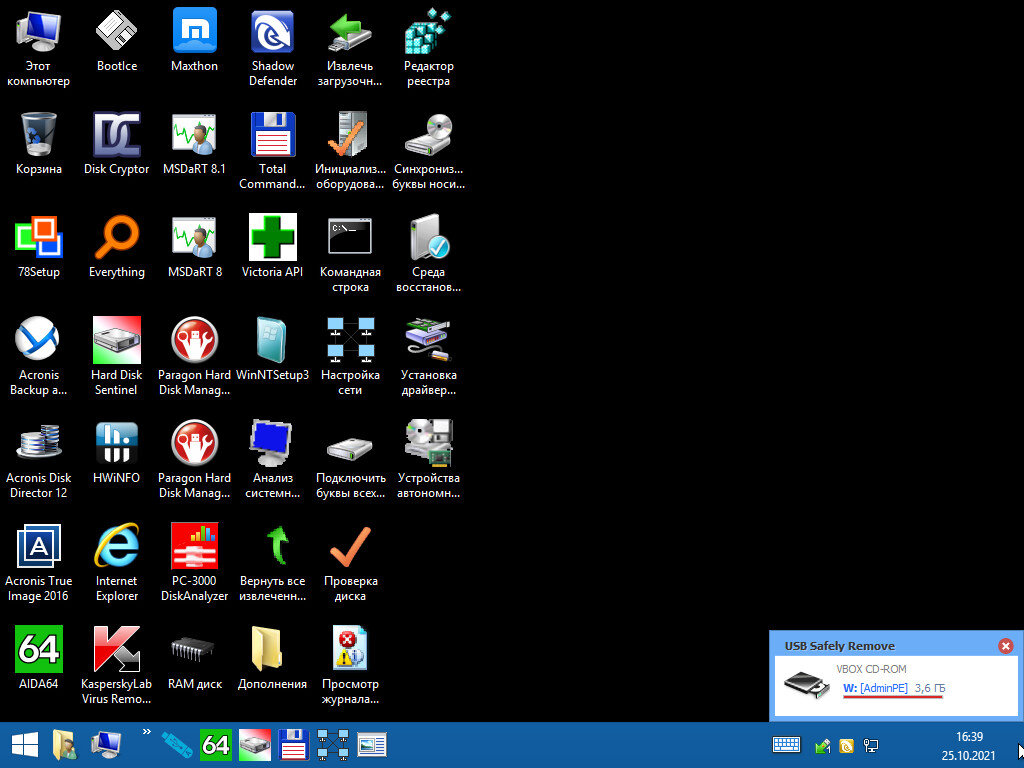Open Редактор реестра desktop shortcut
This screenshot has height=768, width=1024.
(x=428, y=48)
